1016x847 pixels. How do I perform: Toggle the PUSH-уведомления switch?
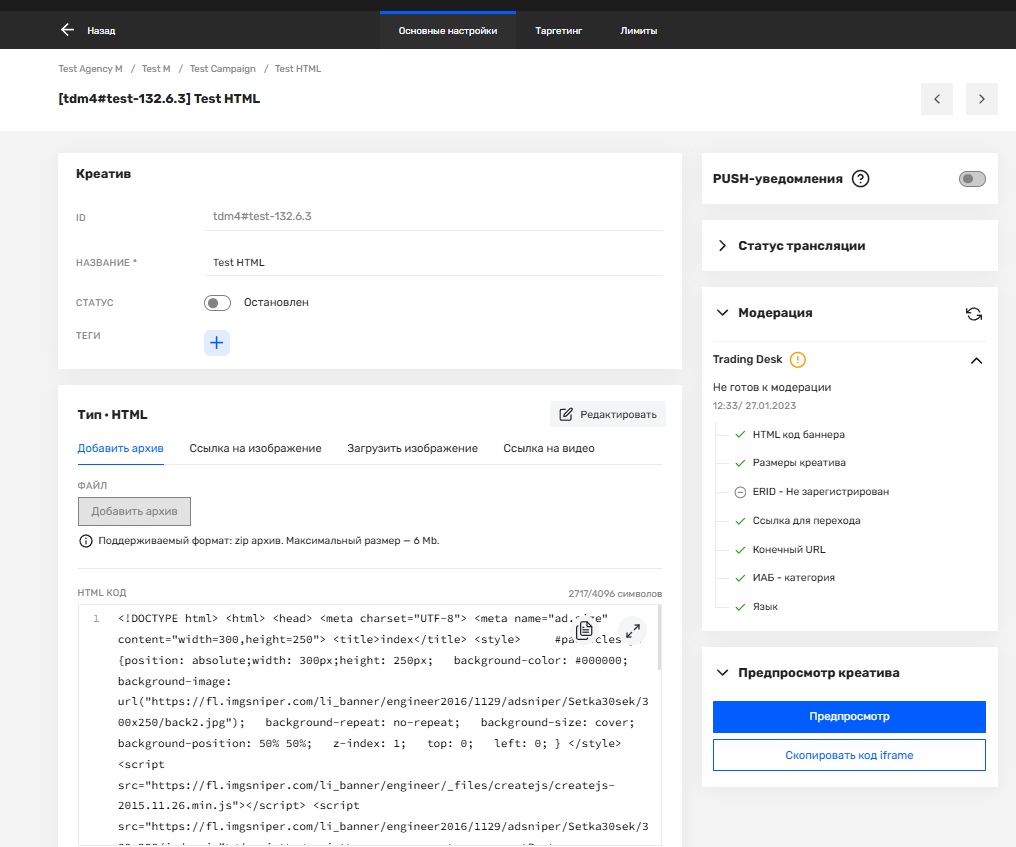pyautogui.click(x=972, y=179)
